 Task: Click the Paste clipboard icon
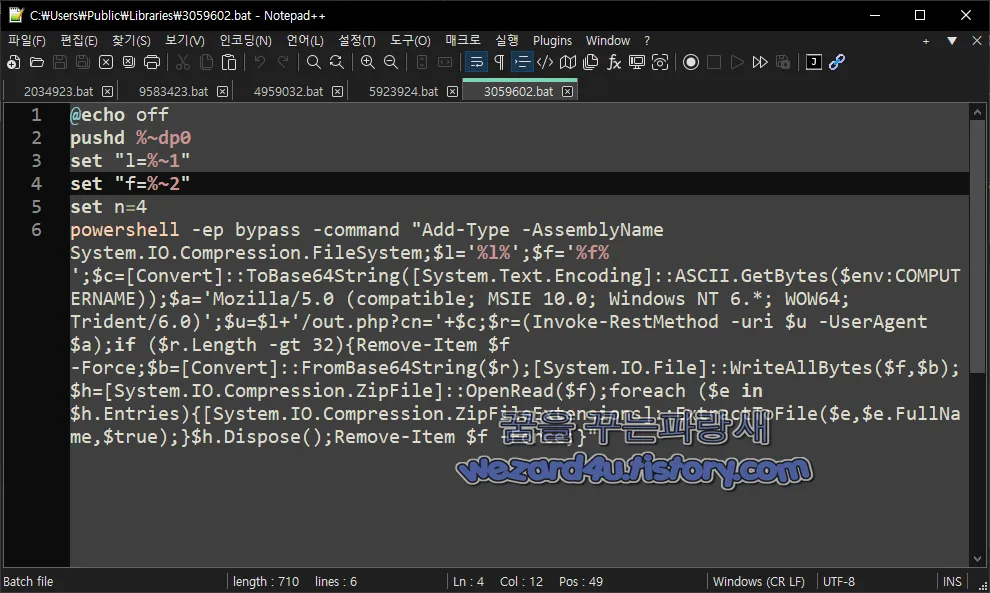[x=229, y=62]
